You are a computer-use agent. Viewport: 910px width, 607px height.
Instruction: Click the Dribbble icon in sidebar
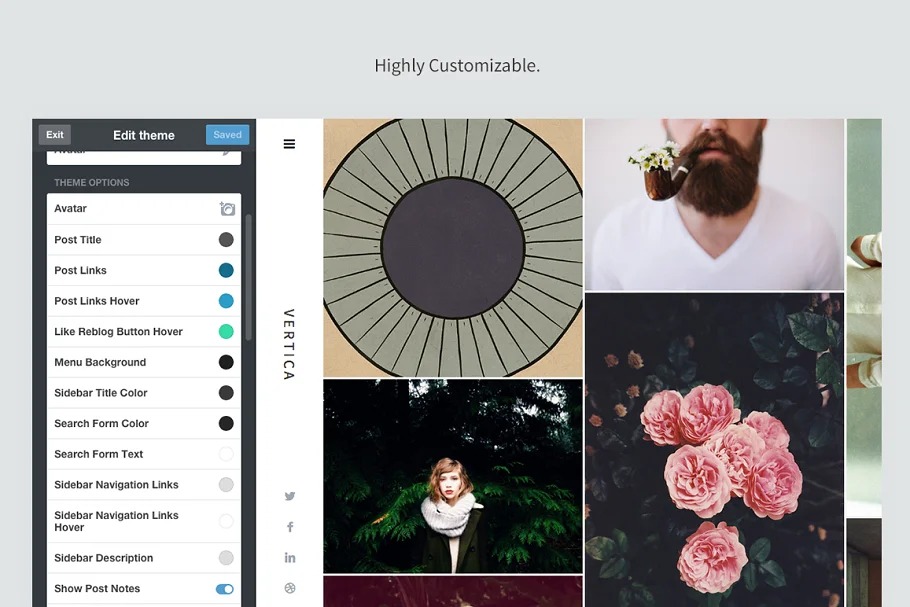click(290, 588)
